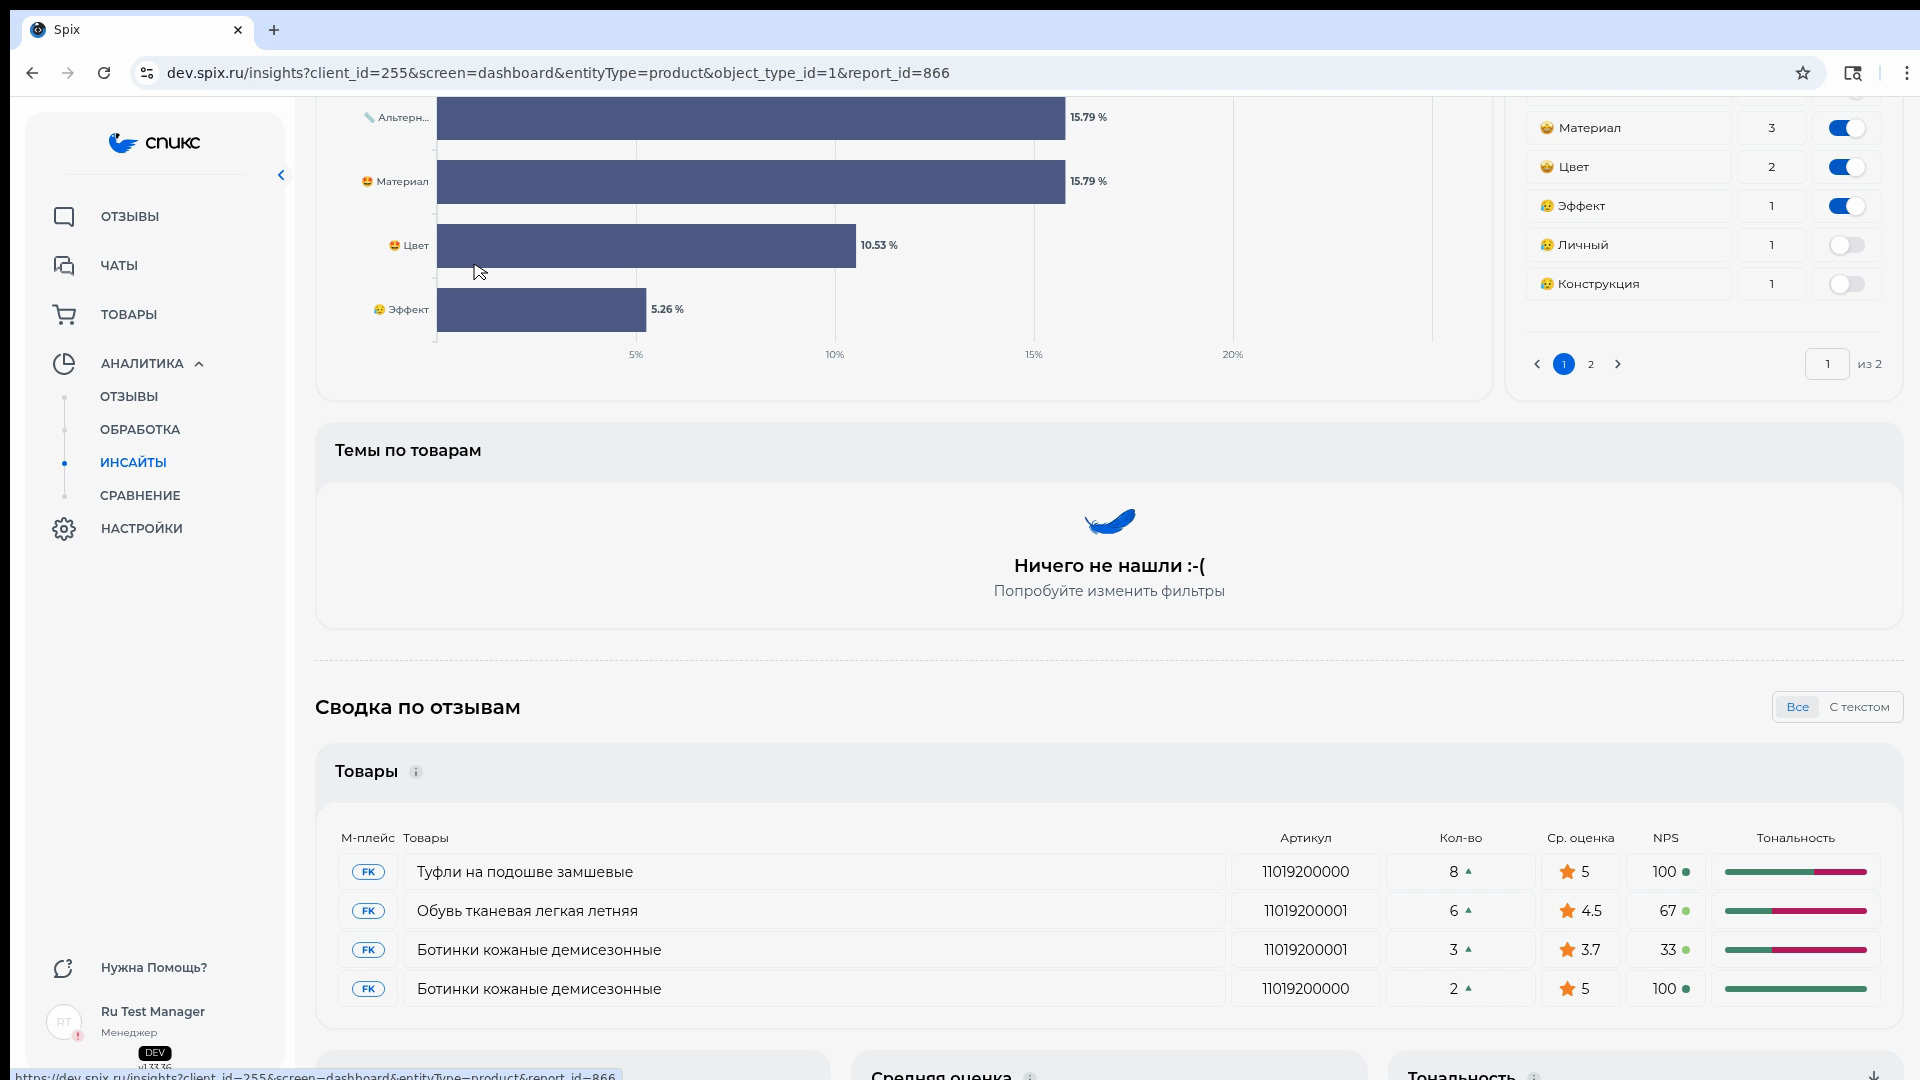This screenshot has height=1080, width=1920.
Task: Open Настройки from the sidebar
Action: click(x=142, y=529)
